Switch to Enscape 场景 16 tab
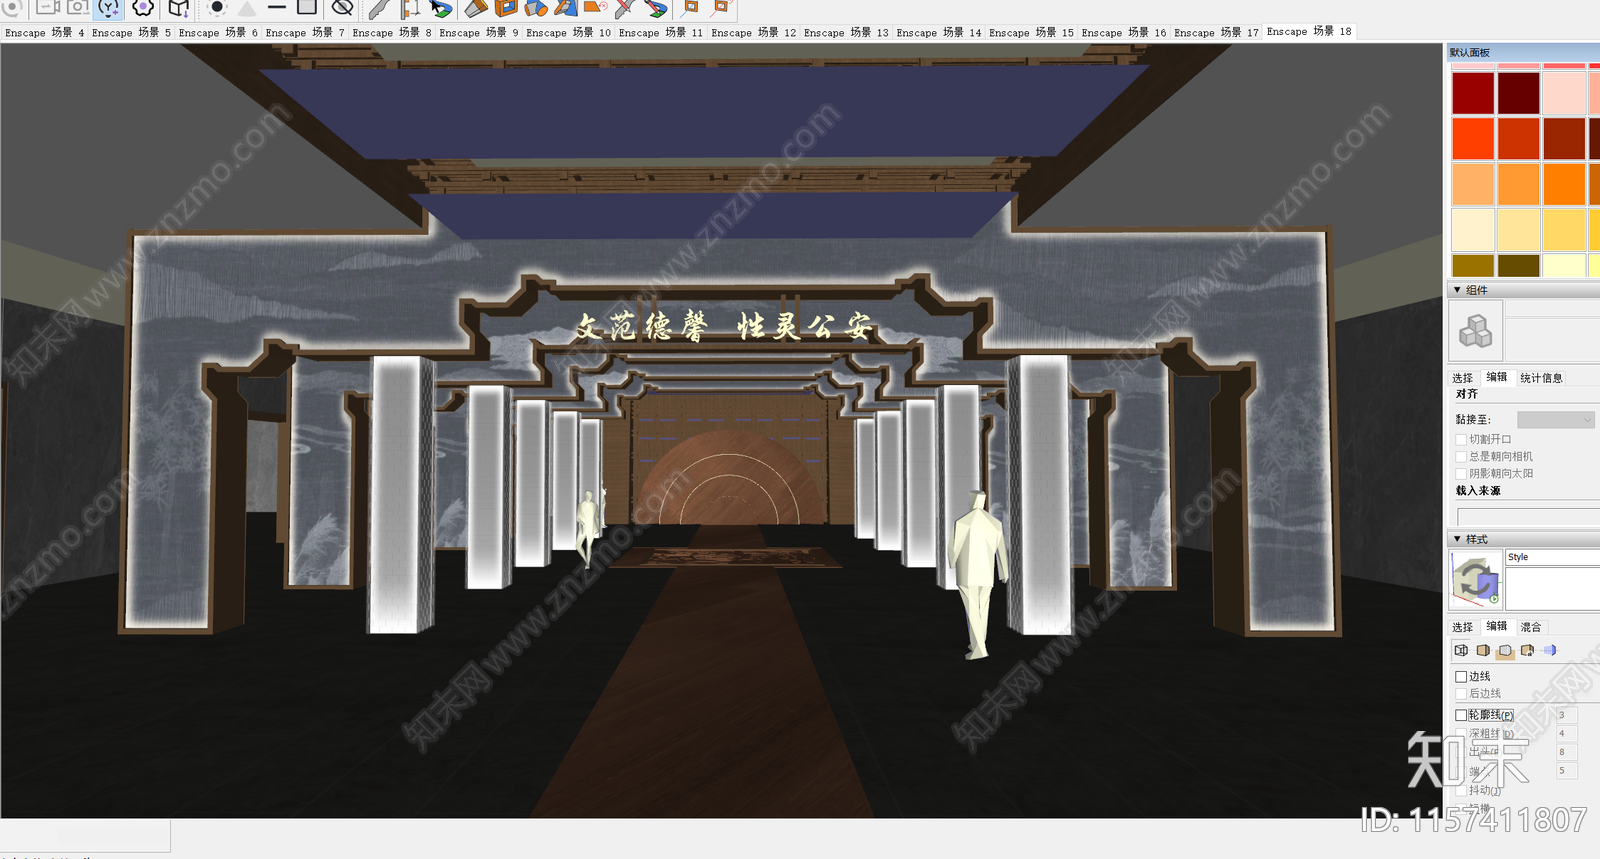1600x859 pixels. (1124, 32)
